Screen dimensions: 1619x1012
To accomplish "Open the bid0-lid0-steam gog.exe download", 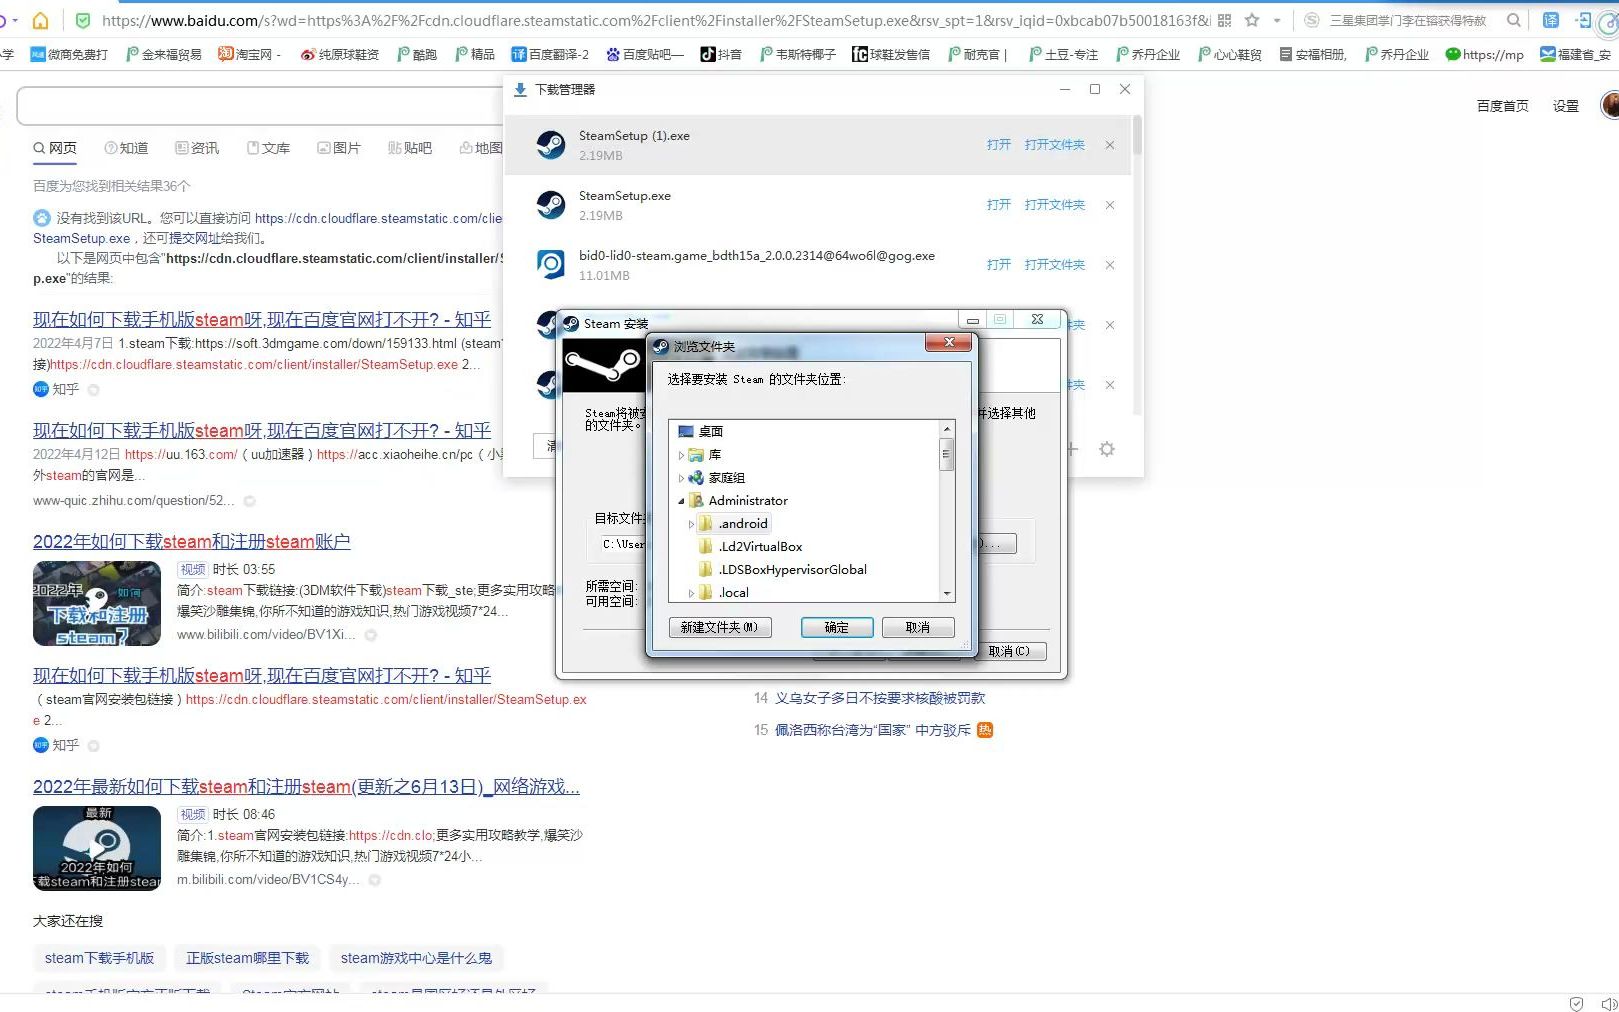I will pyautogui.click(x=998, y=265).
